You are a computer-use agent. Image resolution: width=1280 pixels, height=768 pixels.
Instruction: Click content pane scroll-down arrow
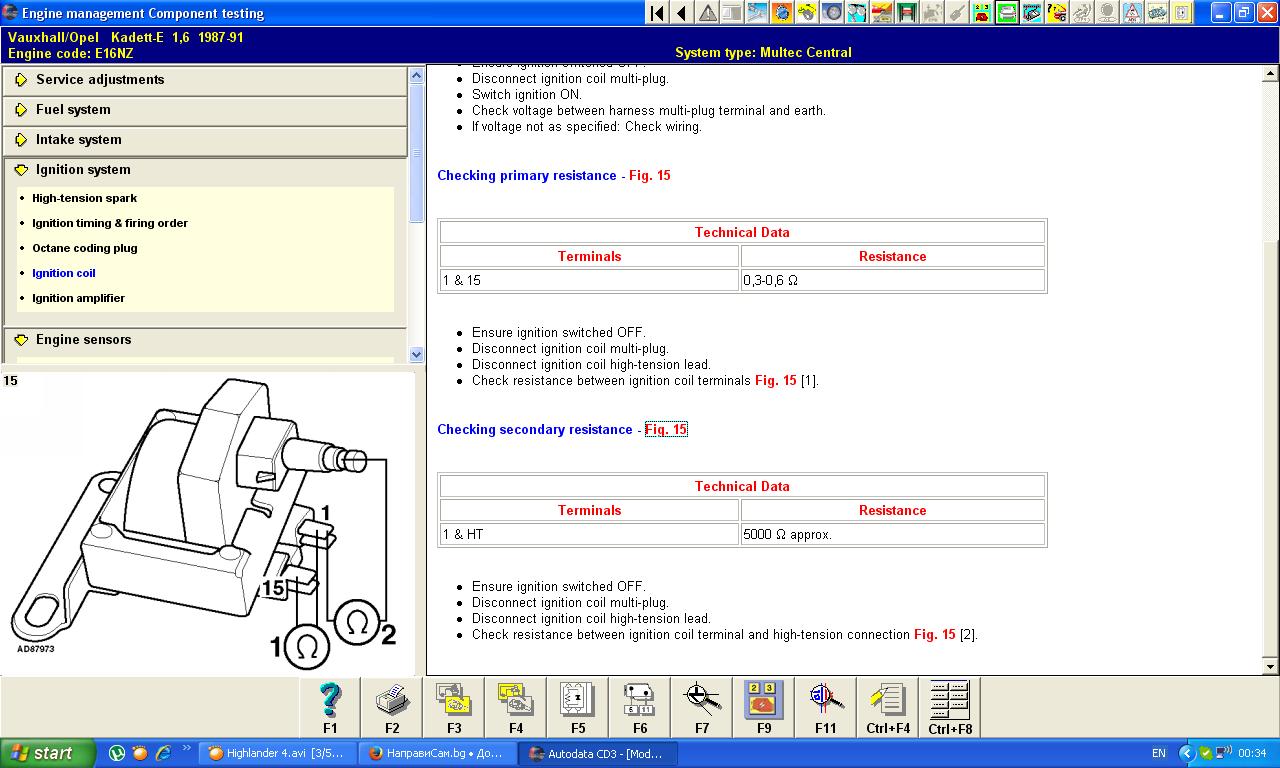pyautogui.click(x=1271, y=666)
